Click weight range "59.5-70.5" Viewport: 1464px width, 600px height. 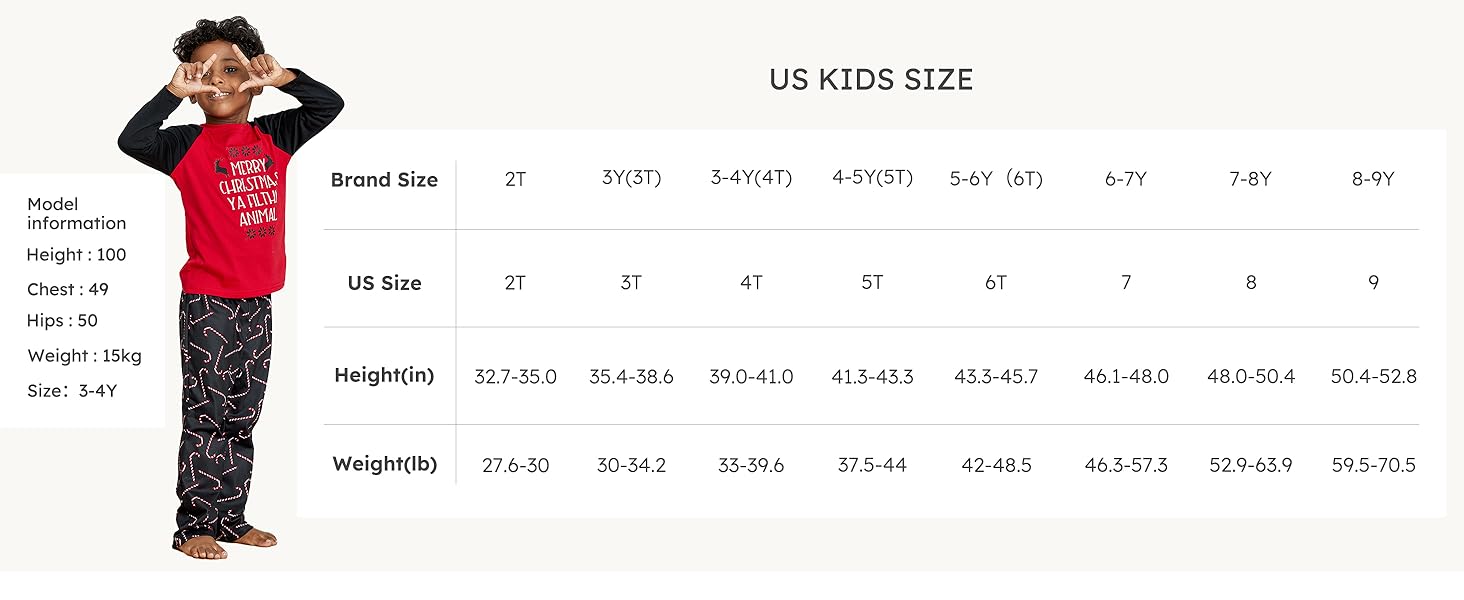1373,466
